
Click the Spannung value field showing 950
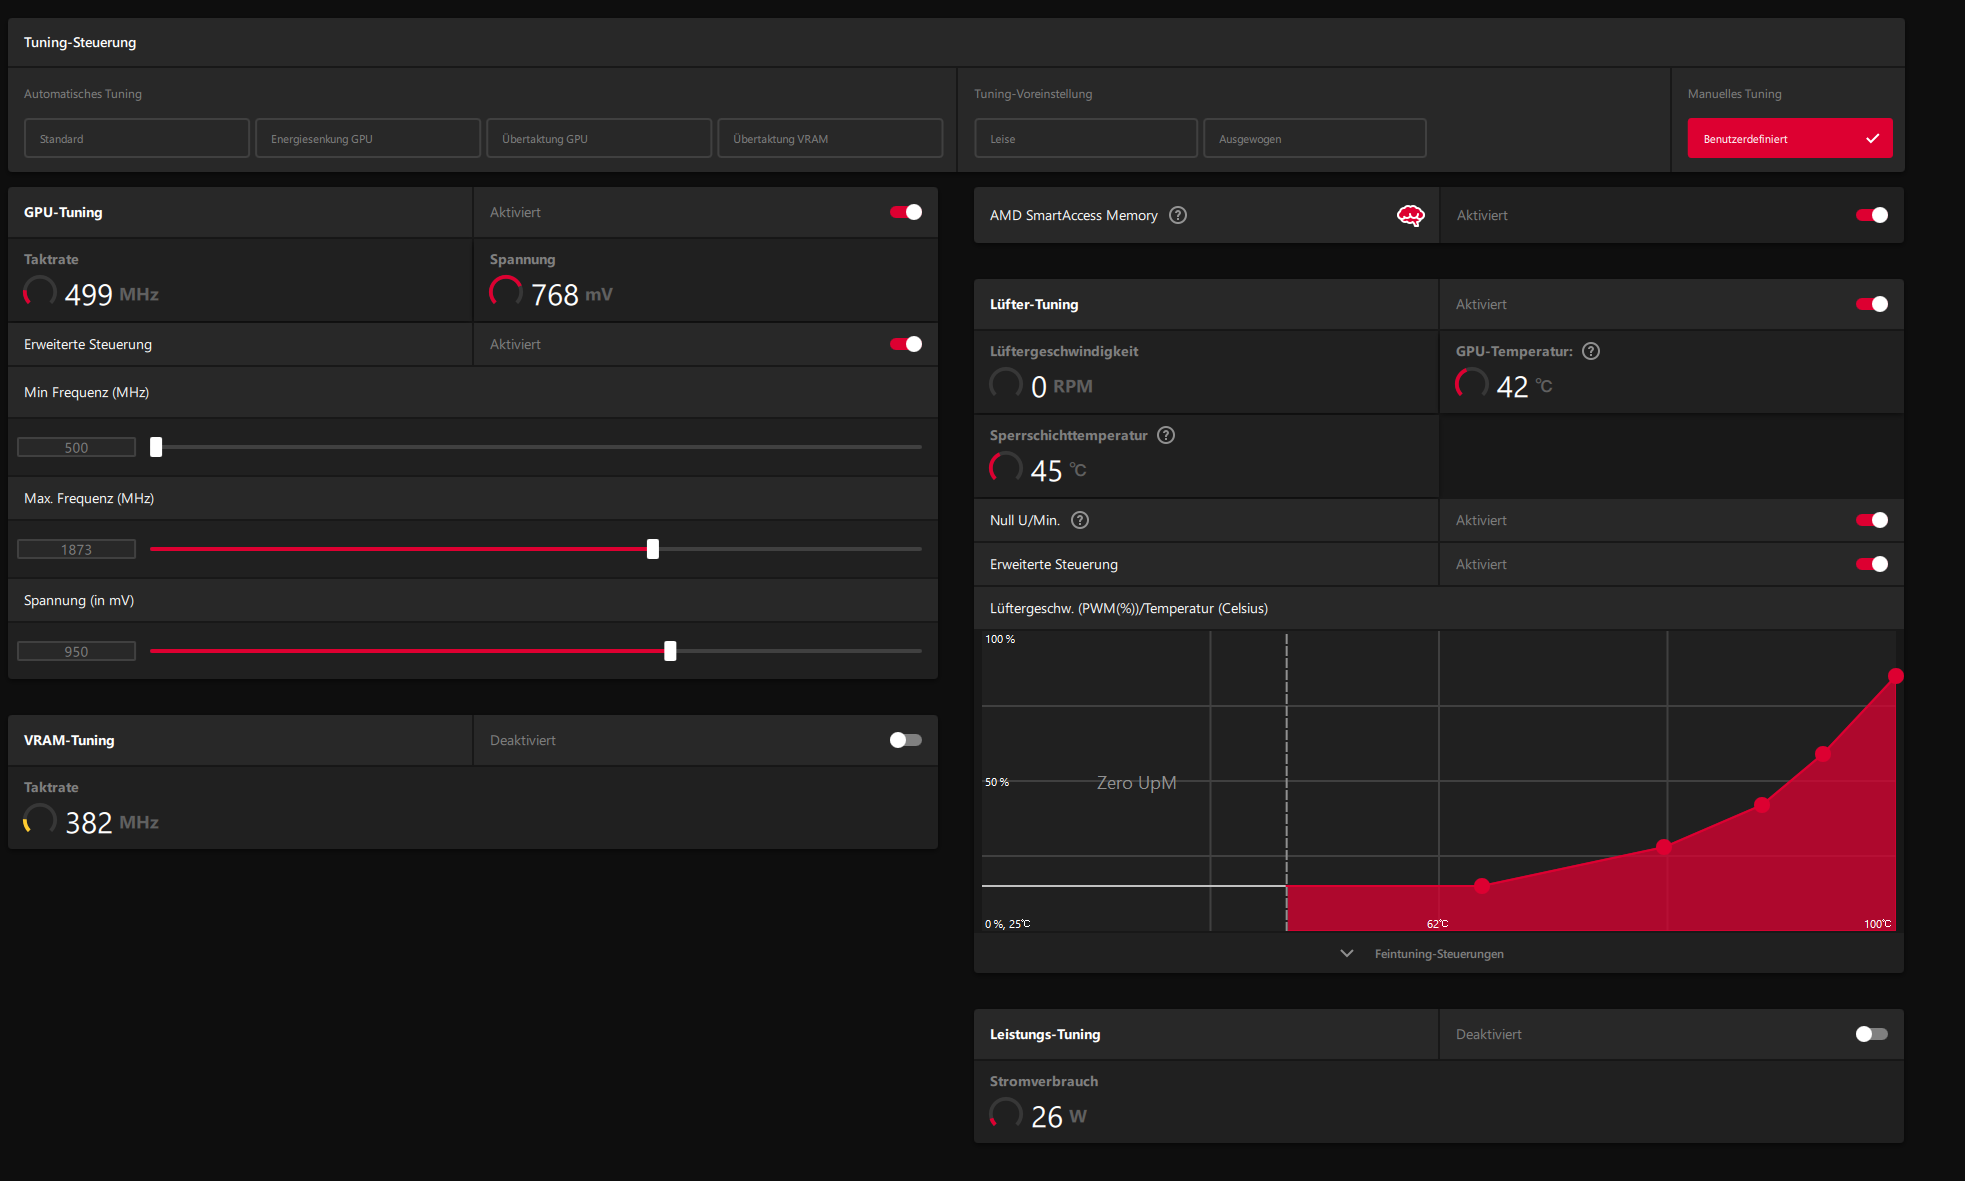click(77, 651)
